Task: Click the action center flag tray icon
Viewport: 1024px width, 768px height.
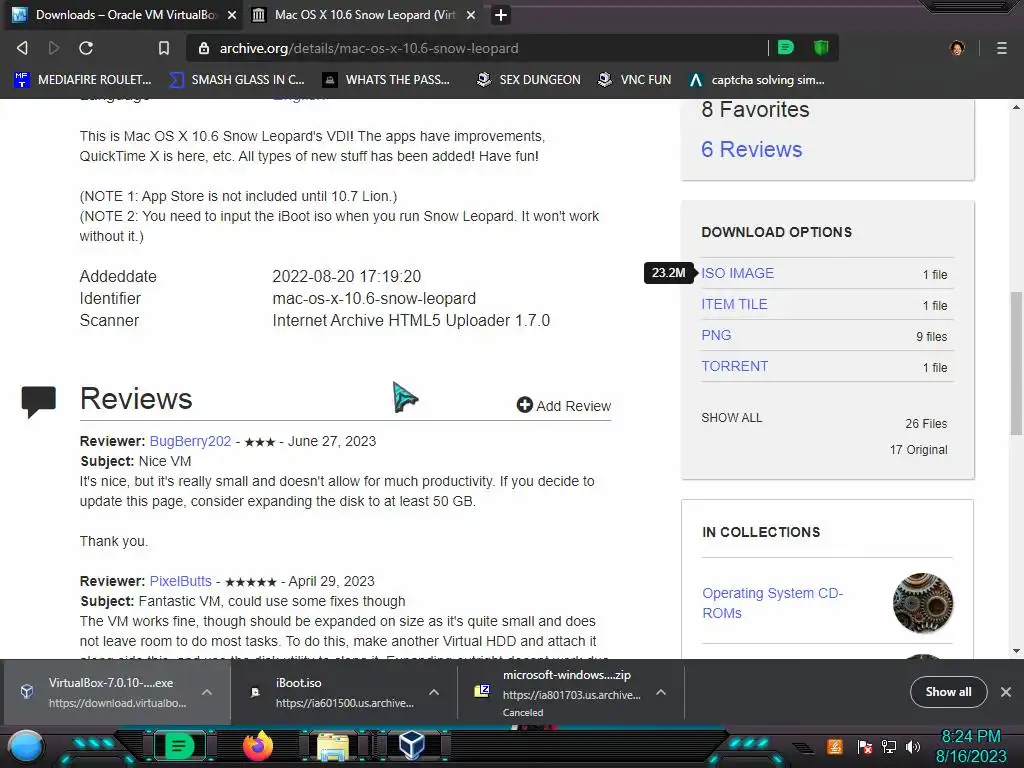Action: click(x=865, y=746)
